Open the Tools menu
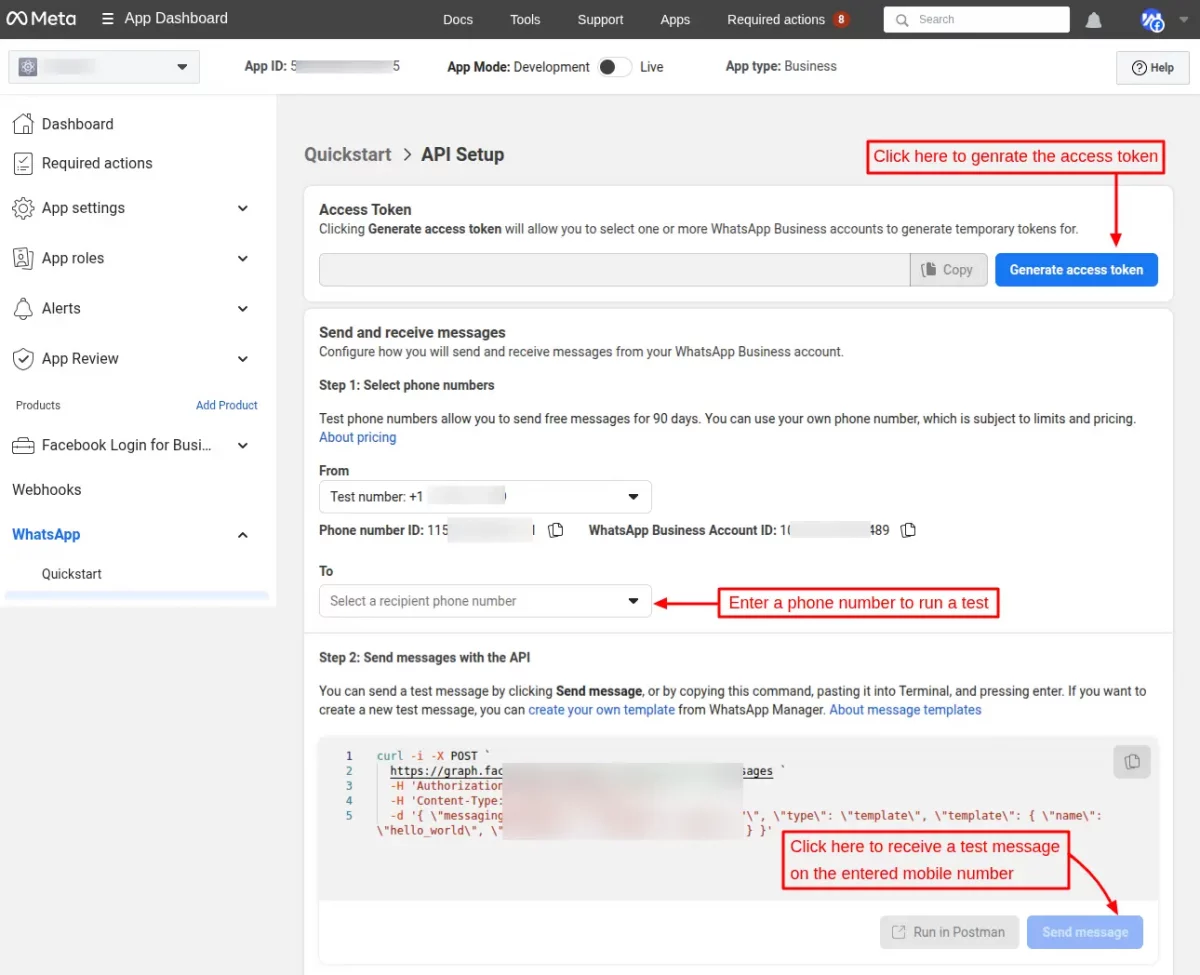Screen dimensions: 1200x975 point(524,19)
